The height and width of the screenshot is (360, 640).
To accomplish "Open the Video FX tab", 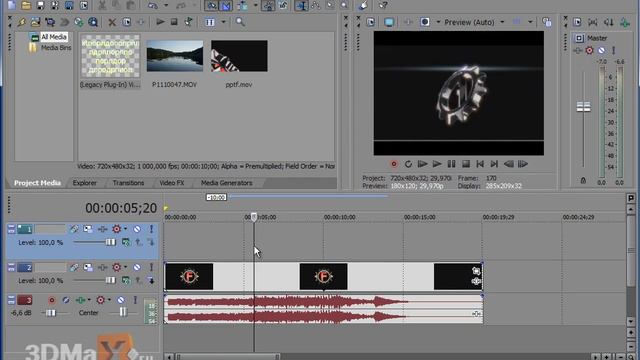I will coord(172,183).
